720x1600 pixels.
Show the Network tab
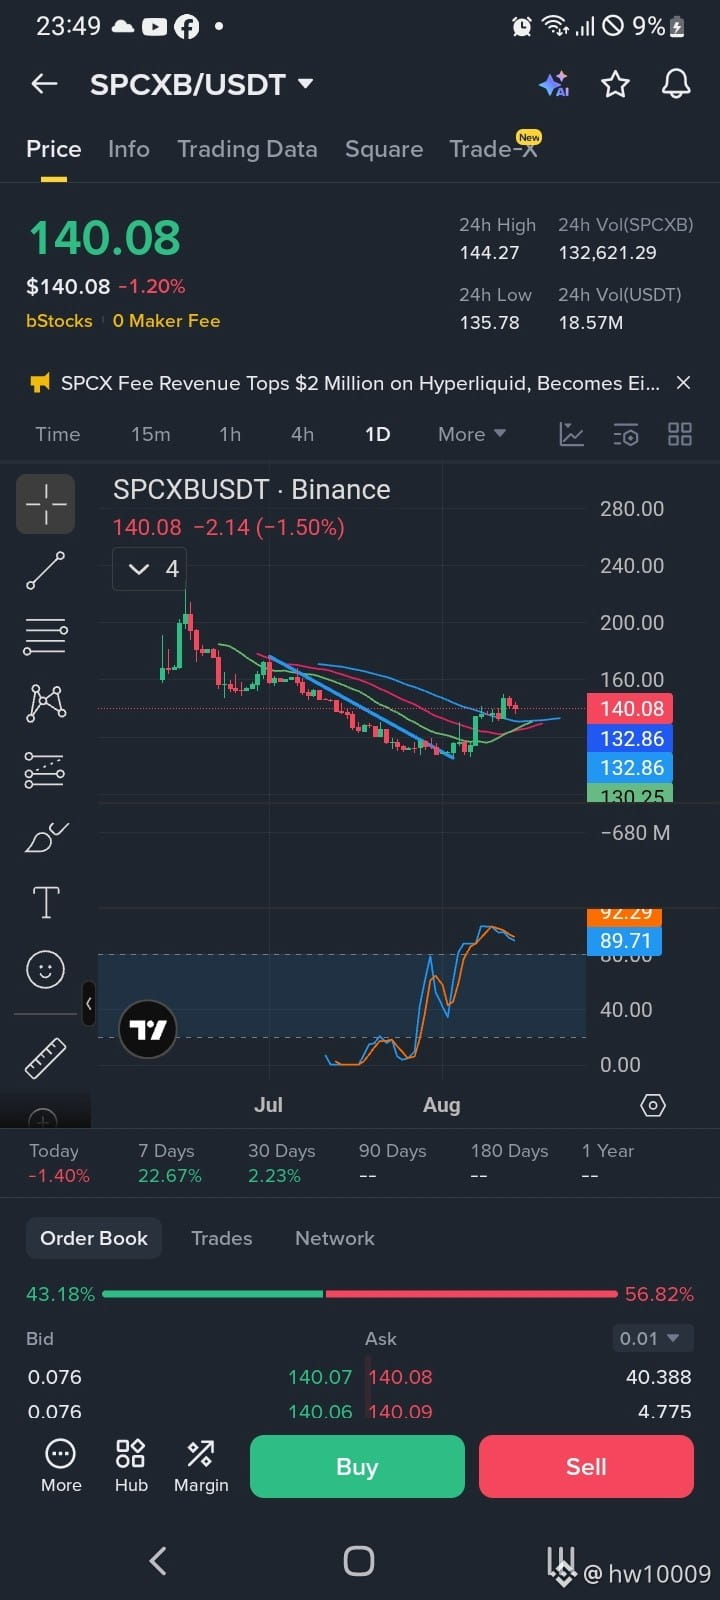click(x=335, y=1238)
